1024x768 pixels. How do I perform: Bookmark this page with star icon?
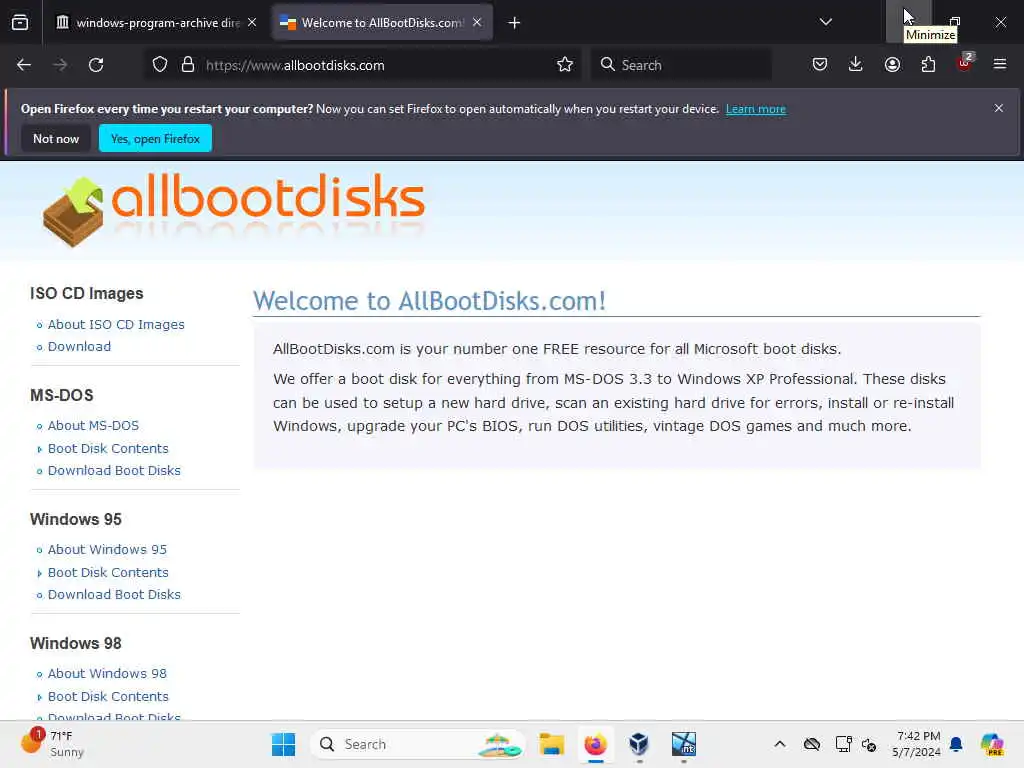(565, 65)
